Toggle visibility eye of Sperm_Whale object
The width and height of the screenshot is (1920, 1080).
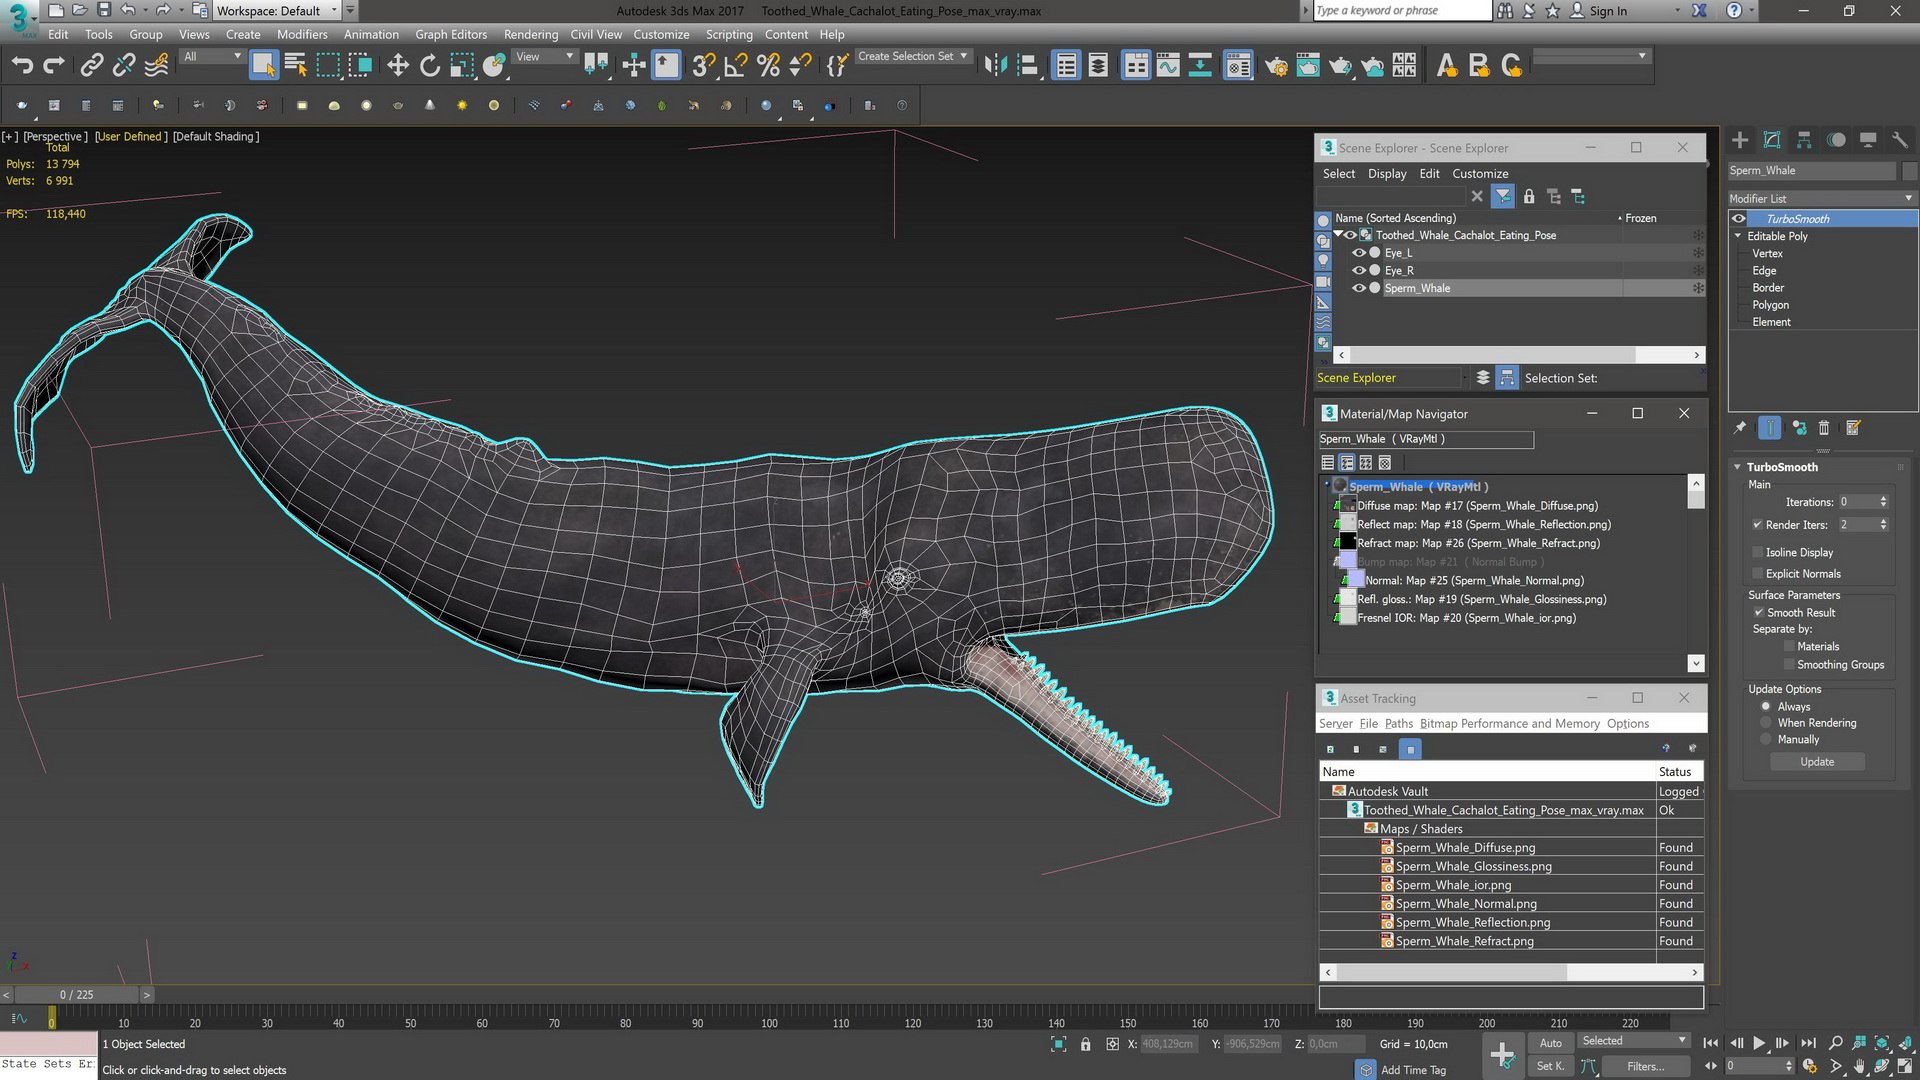[1359, 288]
